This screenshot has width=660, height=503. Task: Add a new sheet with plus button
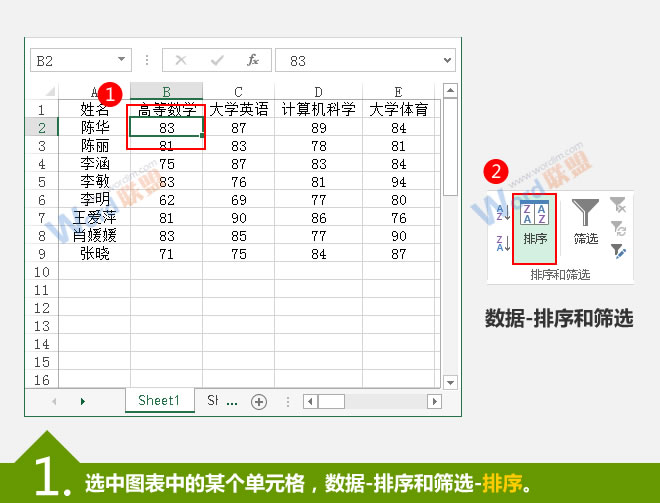click(x=259, y=401)
